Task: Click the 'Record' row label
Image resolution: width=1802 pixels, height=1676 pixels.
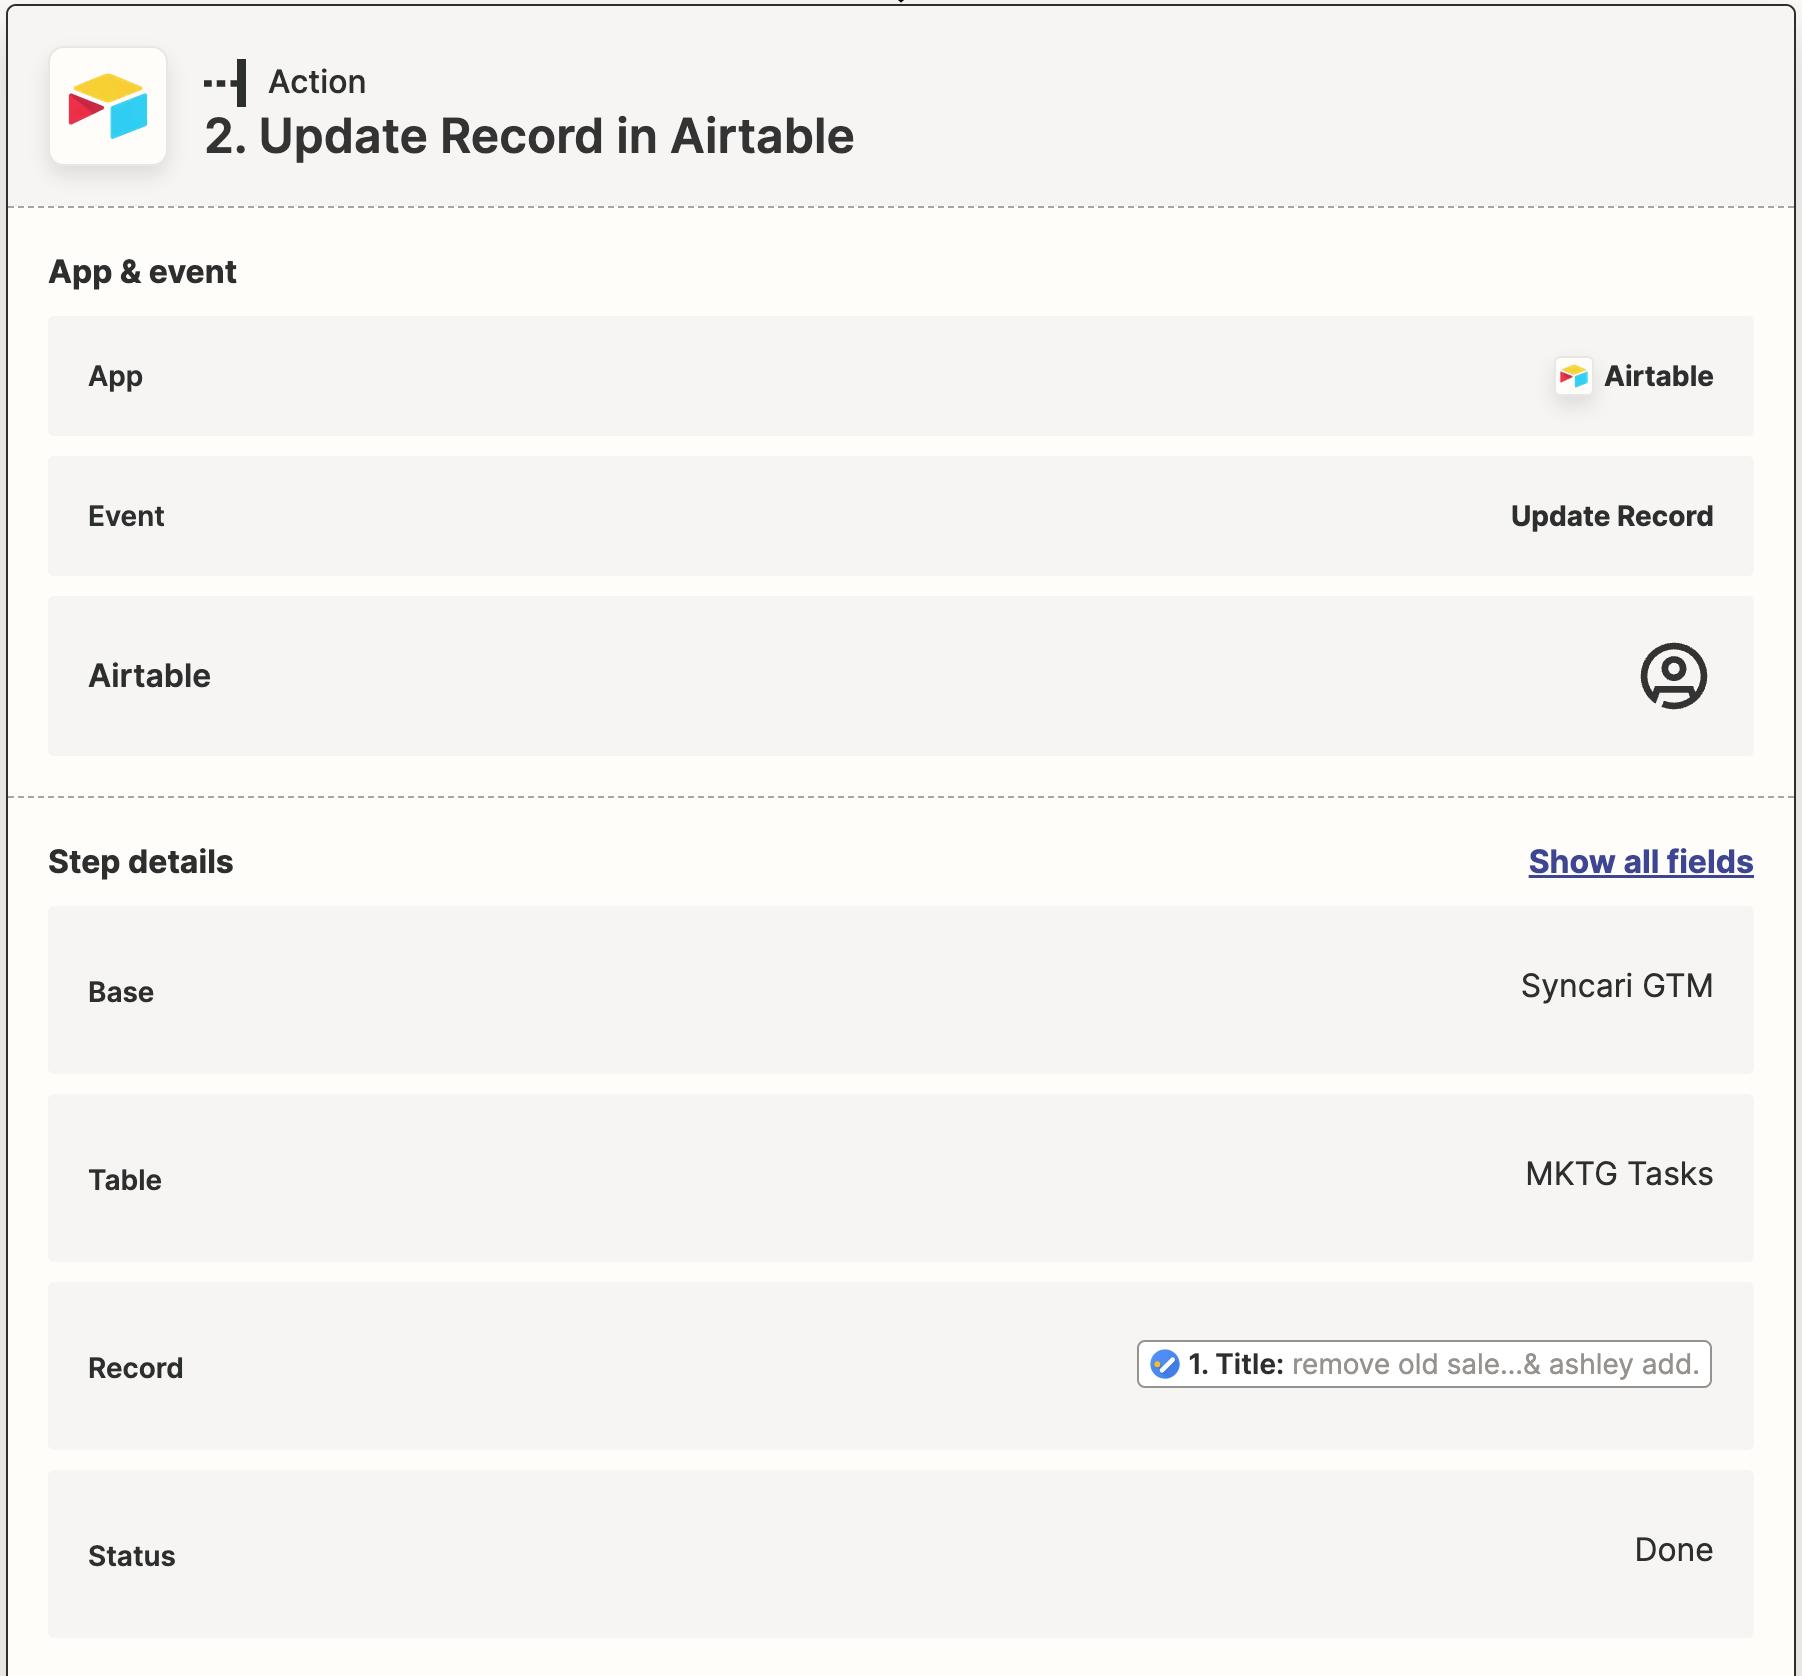Action: coord(135,1368)
